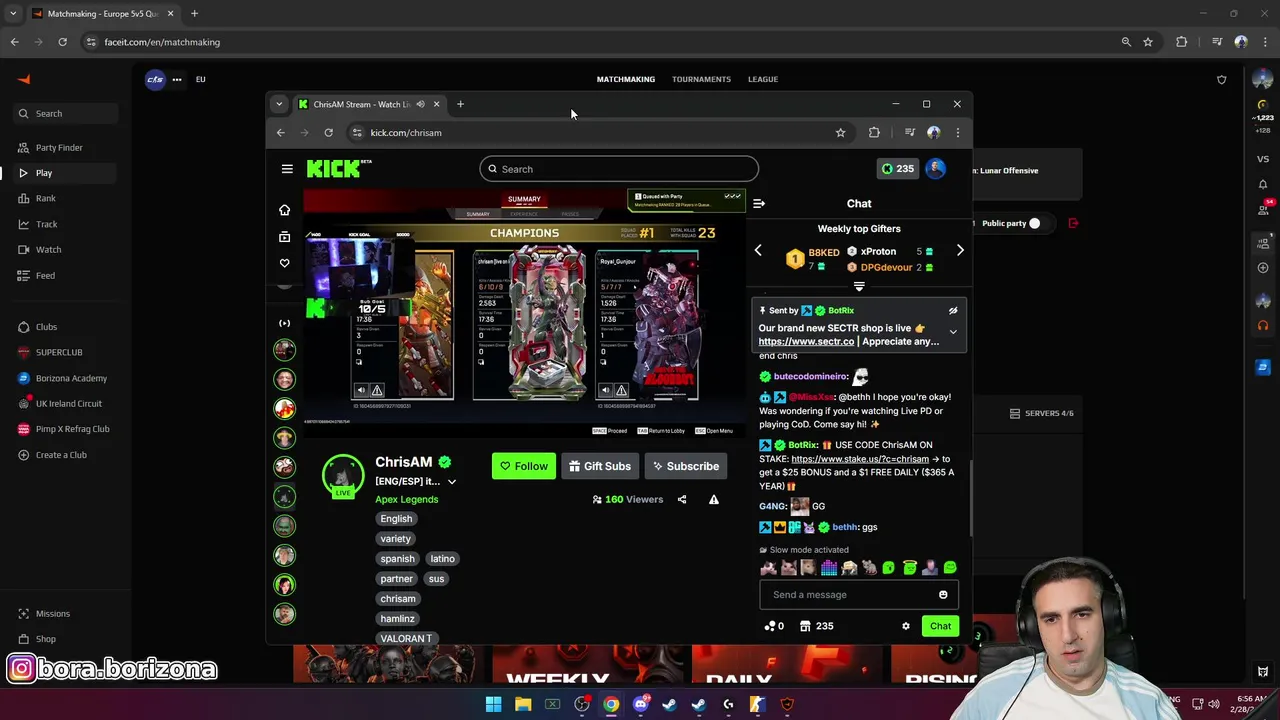Collapse the Kick chat panel
The height and width of the screenshot is (720, 1280).
[x=759, y=203]
